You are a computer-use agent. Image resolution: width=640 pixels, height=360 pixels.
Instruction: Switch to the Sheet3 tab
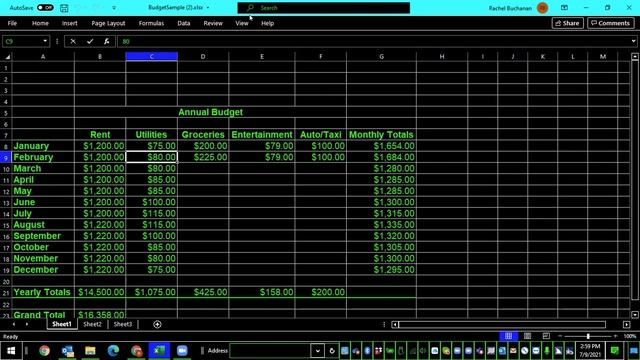point(122,324)
